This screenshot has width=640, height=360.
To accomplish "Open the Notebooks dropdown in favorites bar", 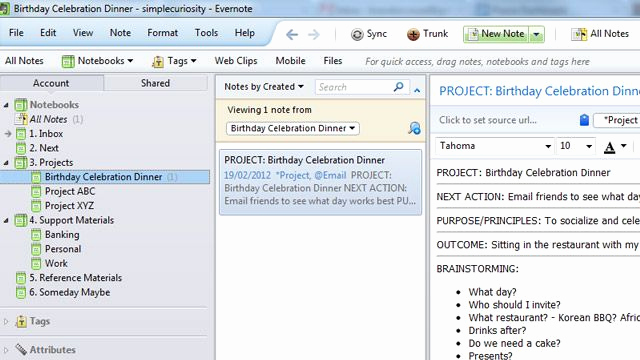I will tap(98, 61).
